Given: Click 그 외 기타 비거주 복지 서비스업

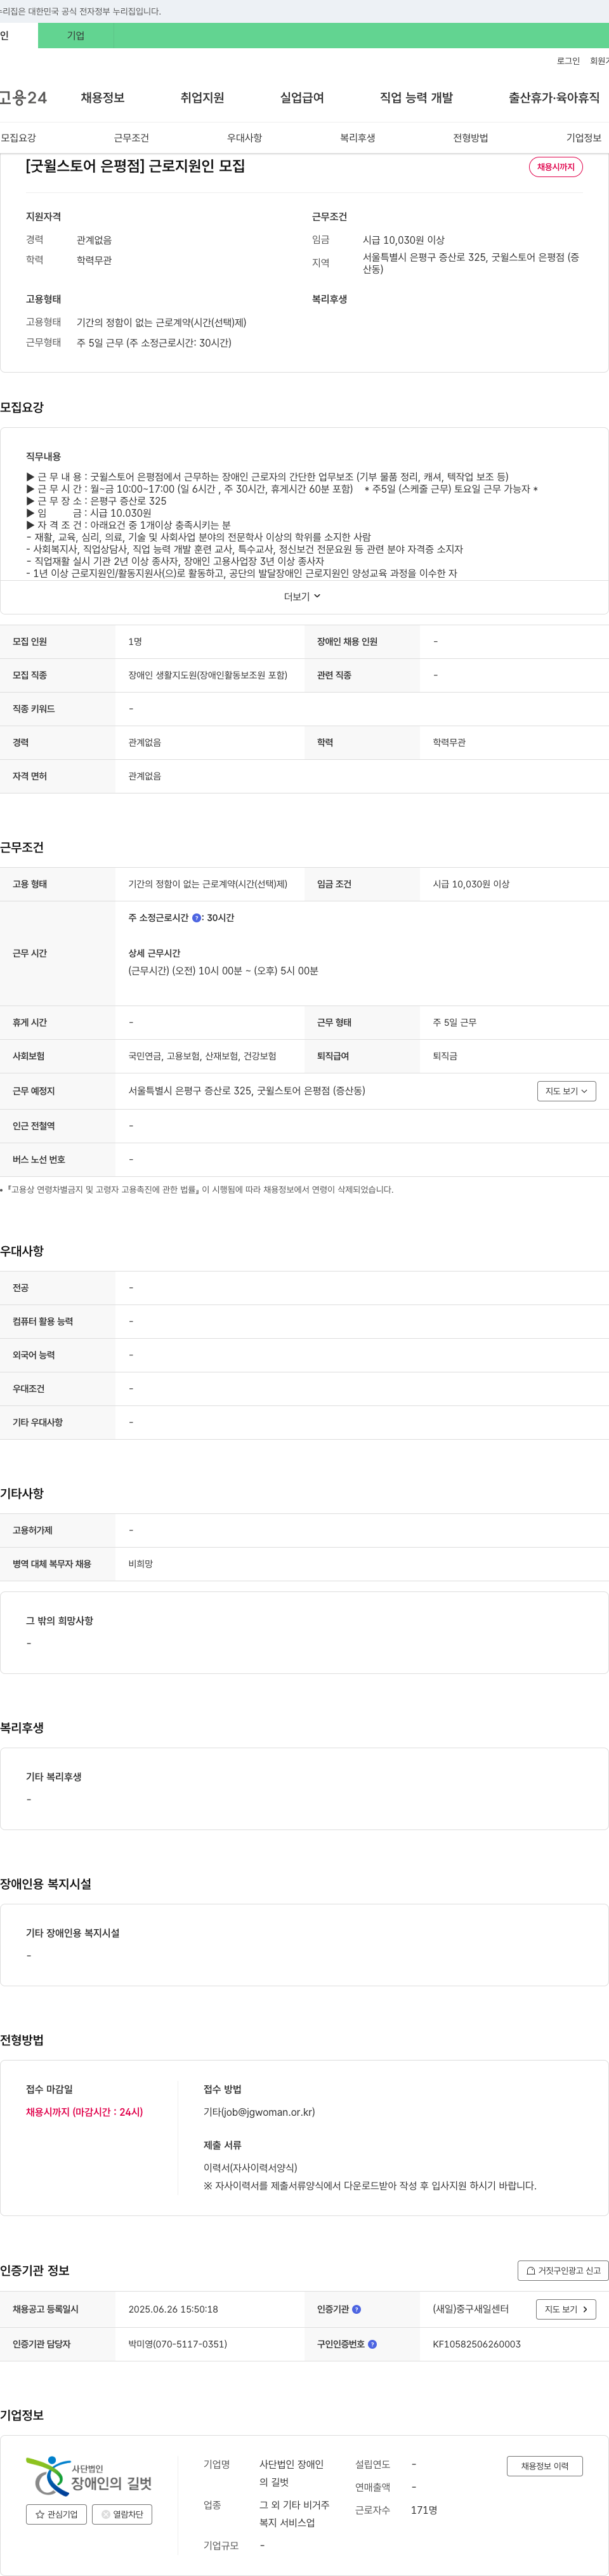Looking at the screenshot, I should pos(295,2514).
